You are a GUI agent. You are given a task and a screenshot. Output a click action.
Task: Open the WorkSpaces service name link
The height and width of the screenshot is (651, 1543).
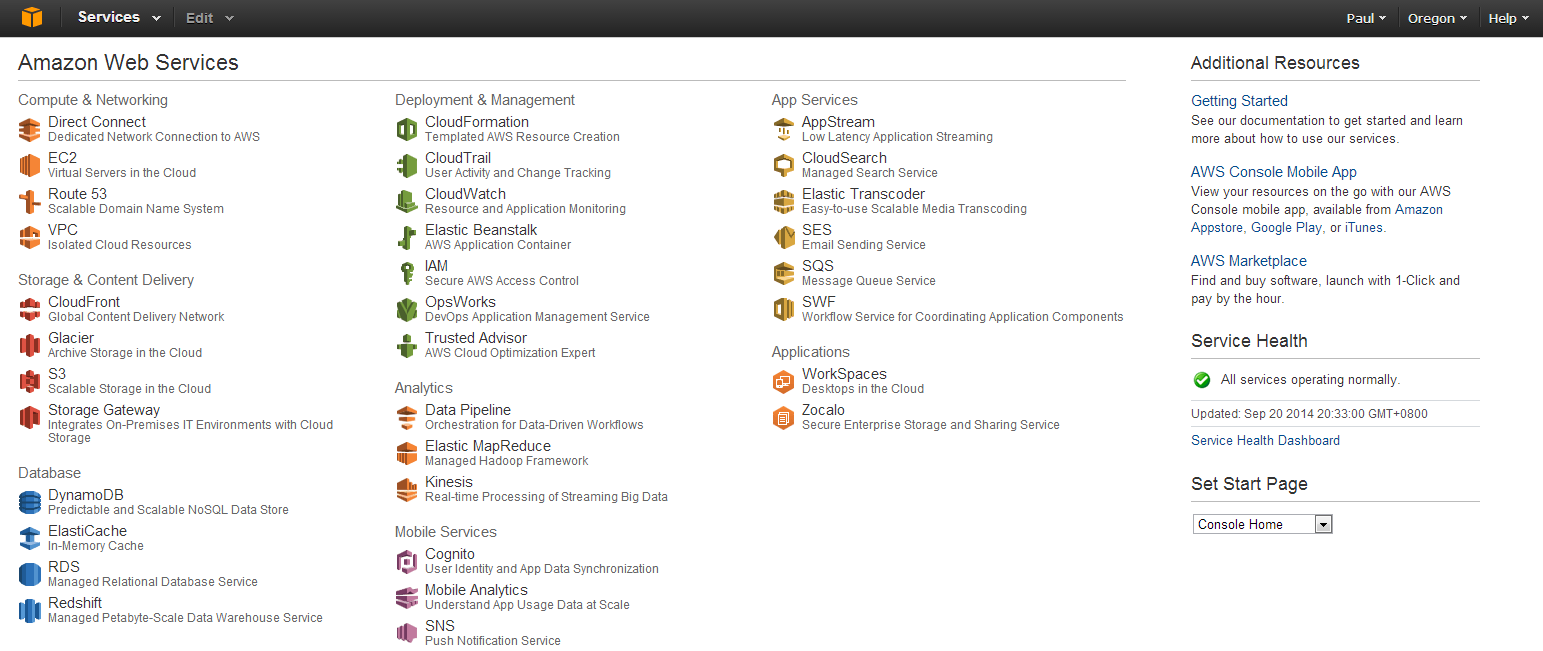(844, 374)
